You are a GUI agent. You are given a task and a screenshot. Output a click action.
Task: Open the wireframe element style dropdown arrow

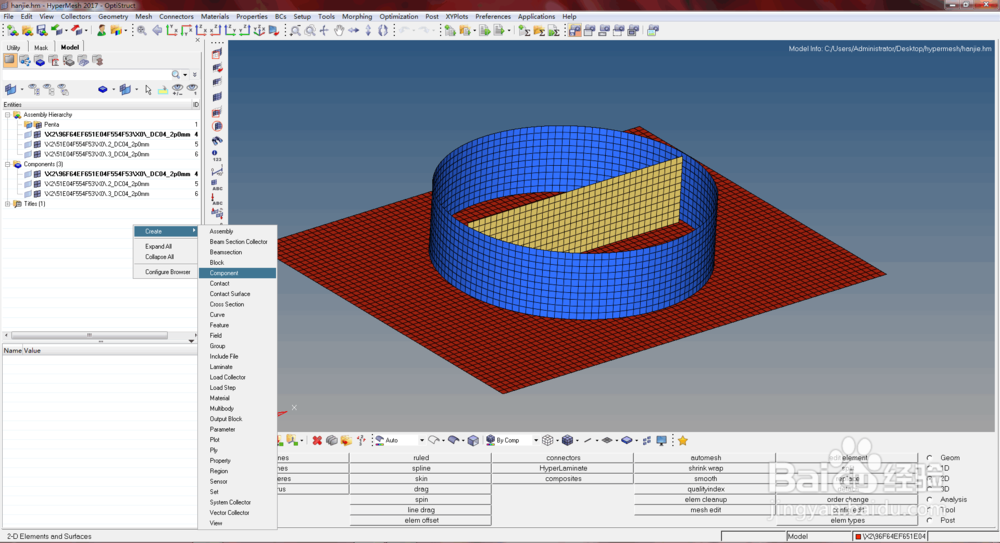[556, 440]
